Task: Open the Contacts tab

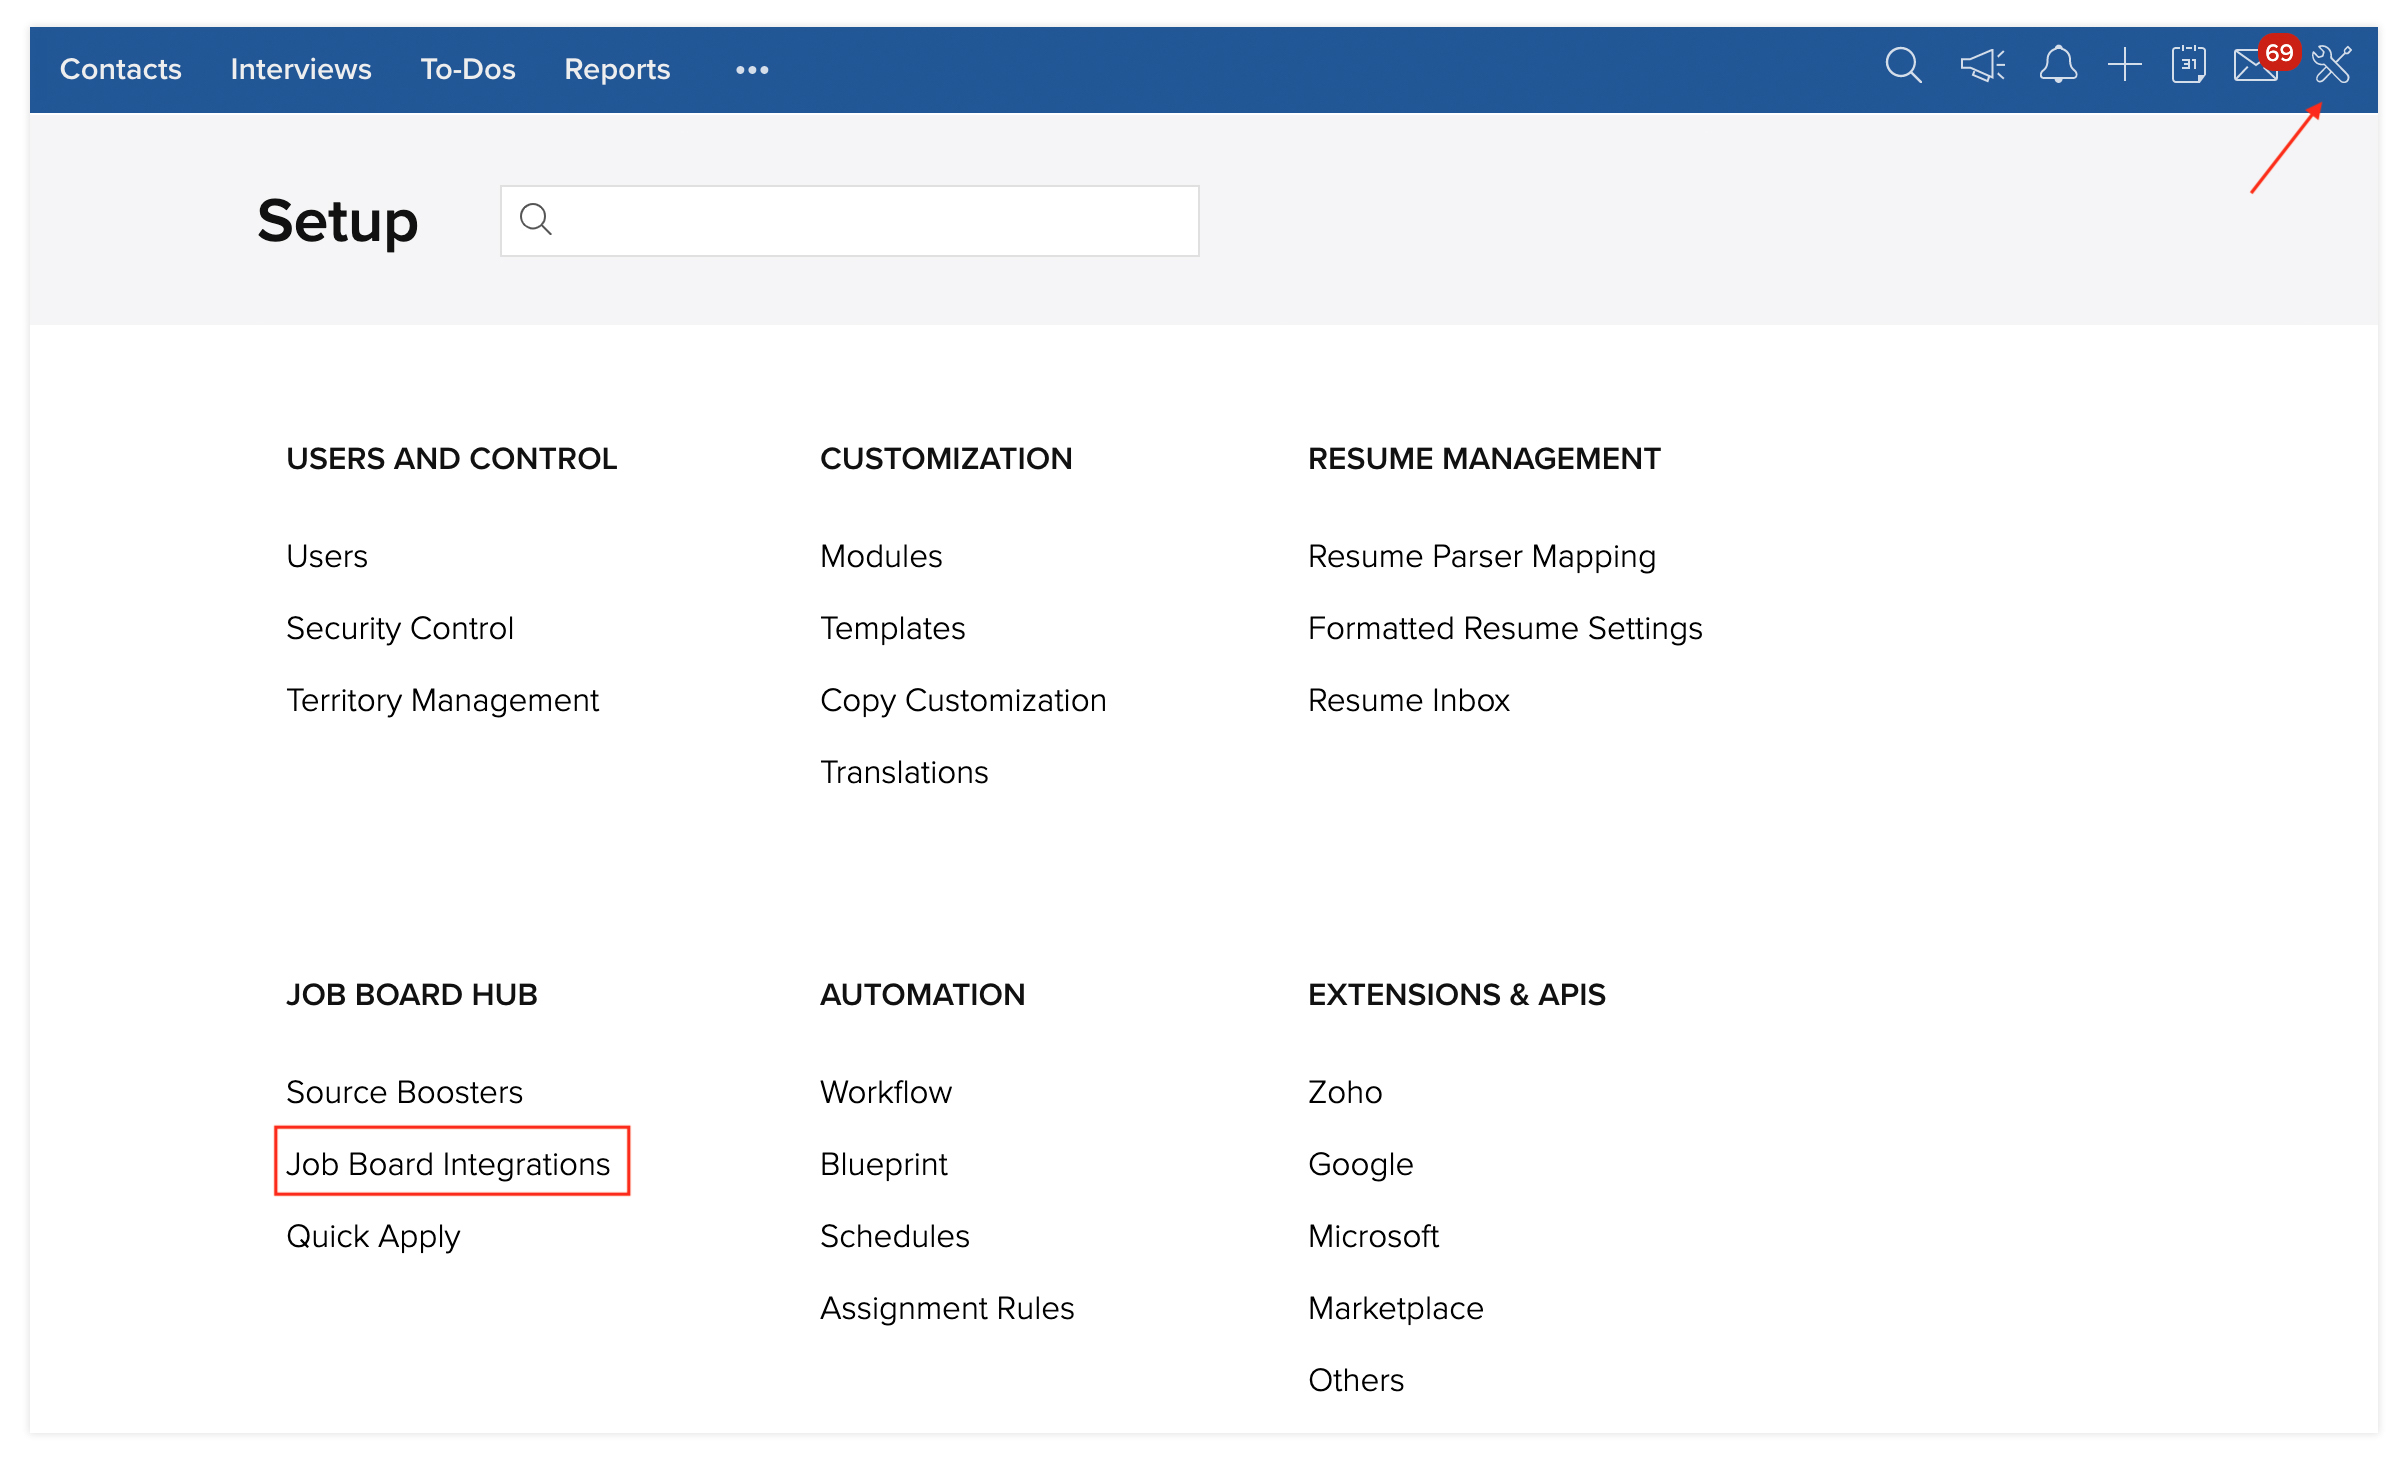Action: coord(120,69)
